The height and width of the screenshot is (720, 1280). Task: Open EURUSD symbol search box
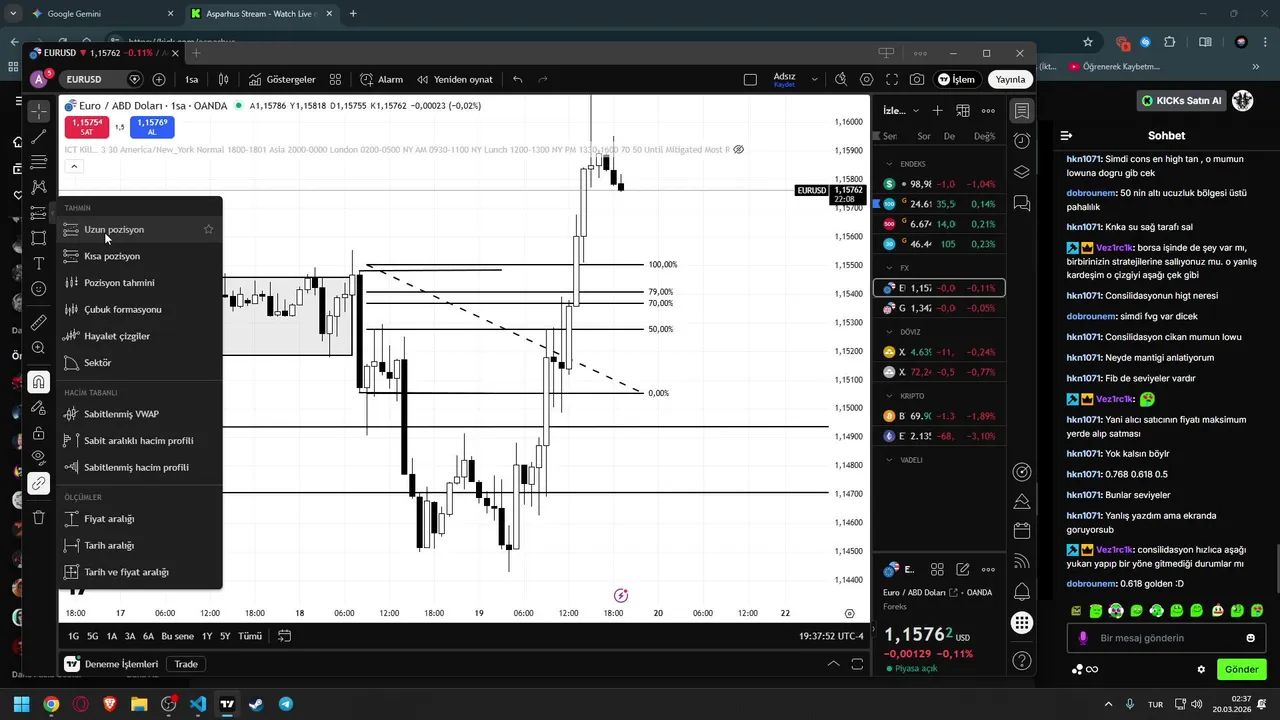coord(104,79)
